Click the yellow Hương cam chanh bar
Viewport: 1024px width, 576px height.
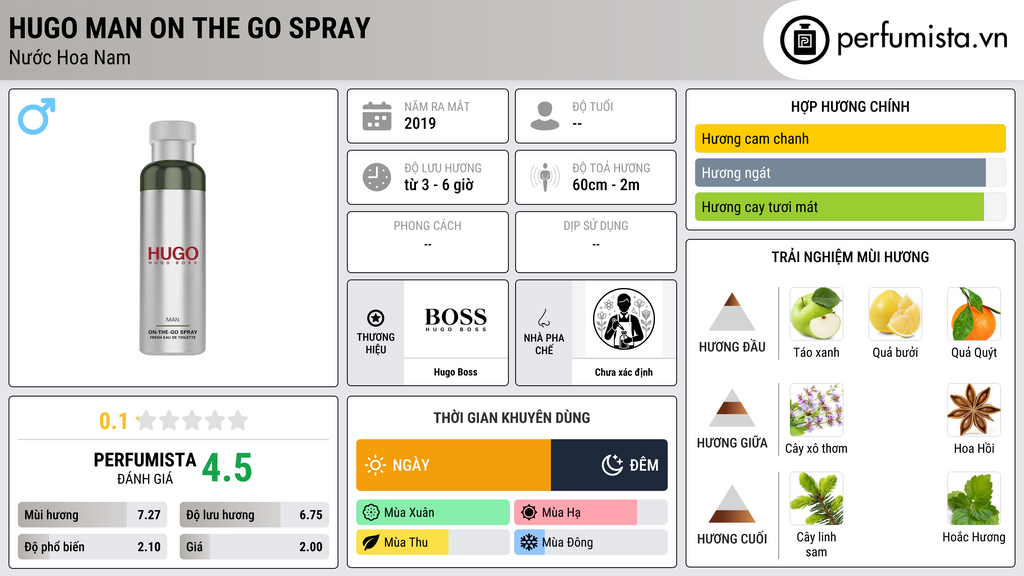pyautogui.click(x=850, y=138)
